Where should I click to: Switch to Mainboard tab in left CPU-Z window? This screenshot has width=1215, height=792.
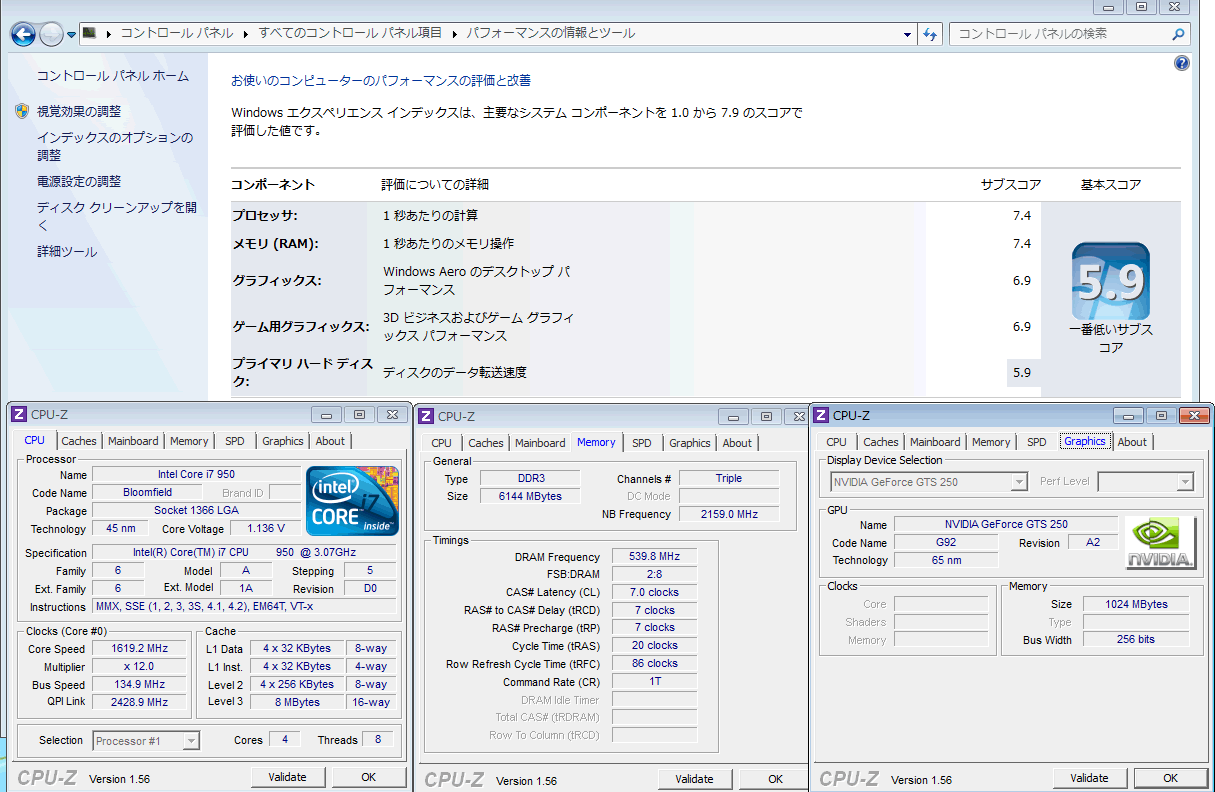133,441
